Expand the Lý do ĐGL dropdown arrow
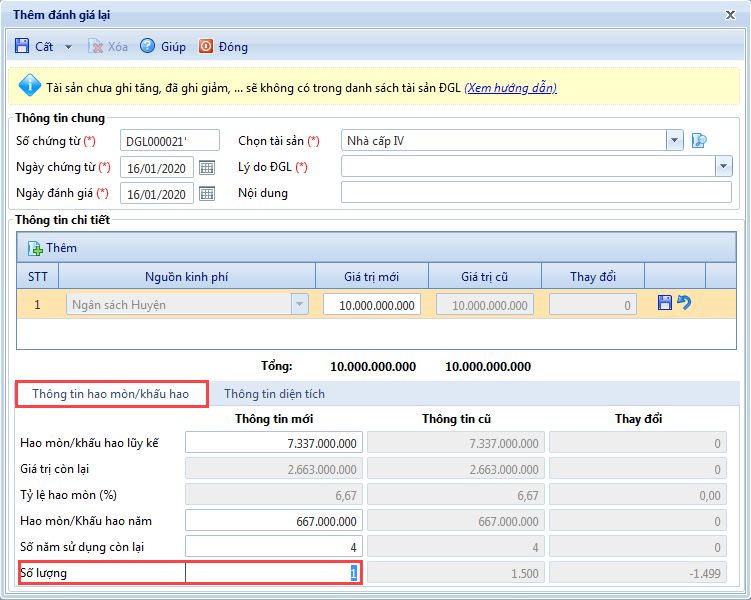The height and width of the screenshot is (600, 751). [x=723, y=167]
